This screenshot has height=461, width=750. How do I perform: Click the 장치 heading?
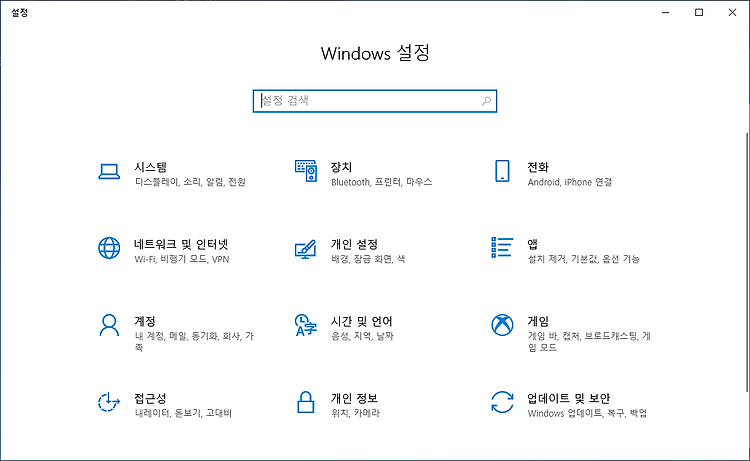click(342, 167)
